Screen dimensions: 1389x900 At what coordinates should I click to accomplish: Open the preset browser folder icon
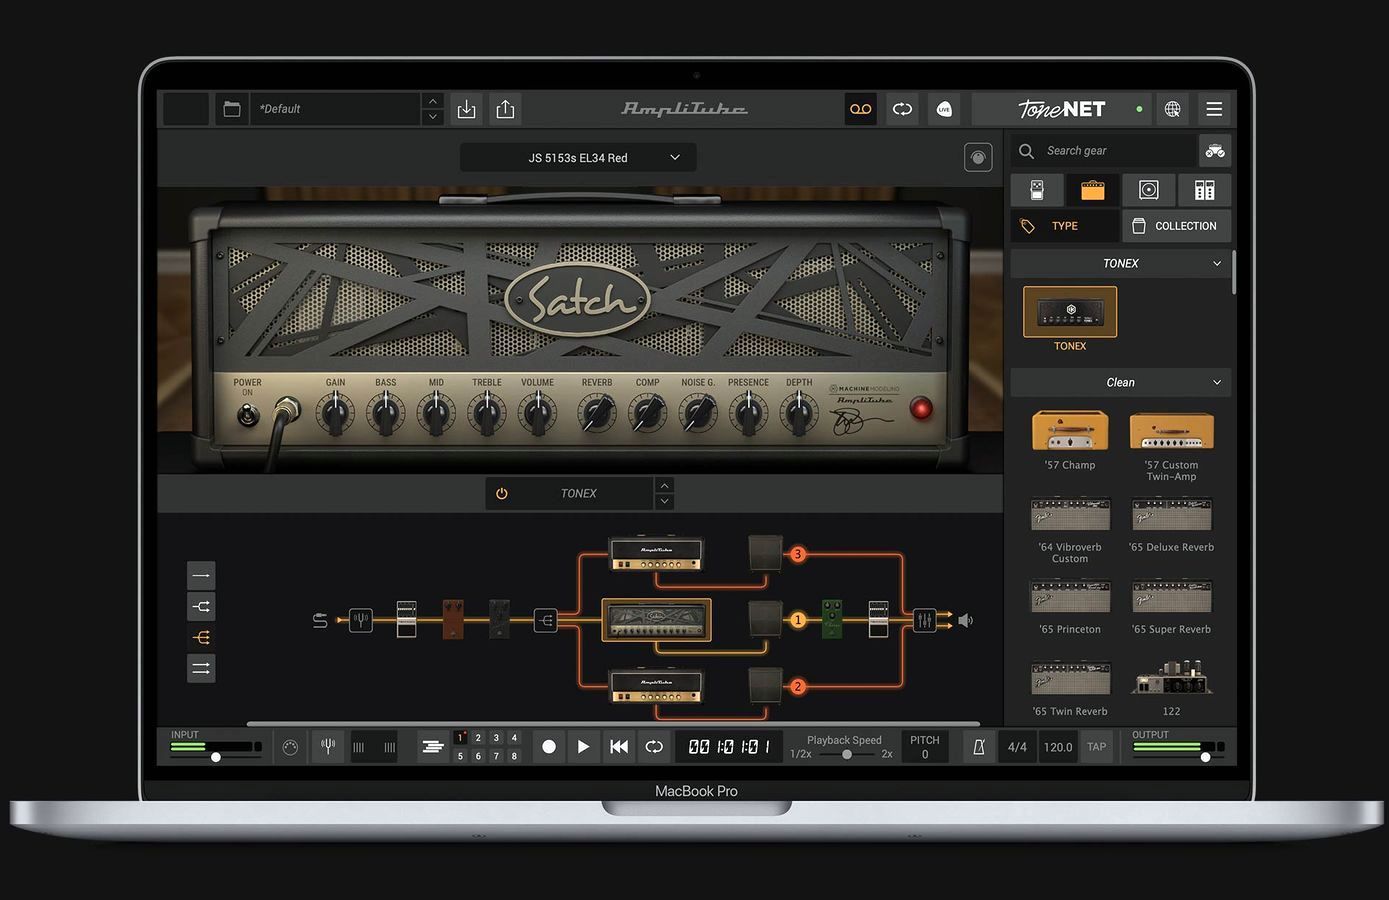pos(232,109)
